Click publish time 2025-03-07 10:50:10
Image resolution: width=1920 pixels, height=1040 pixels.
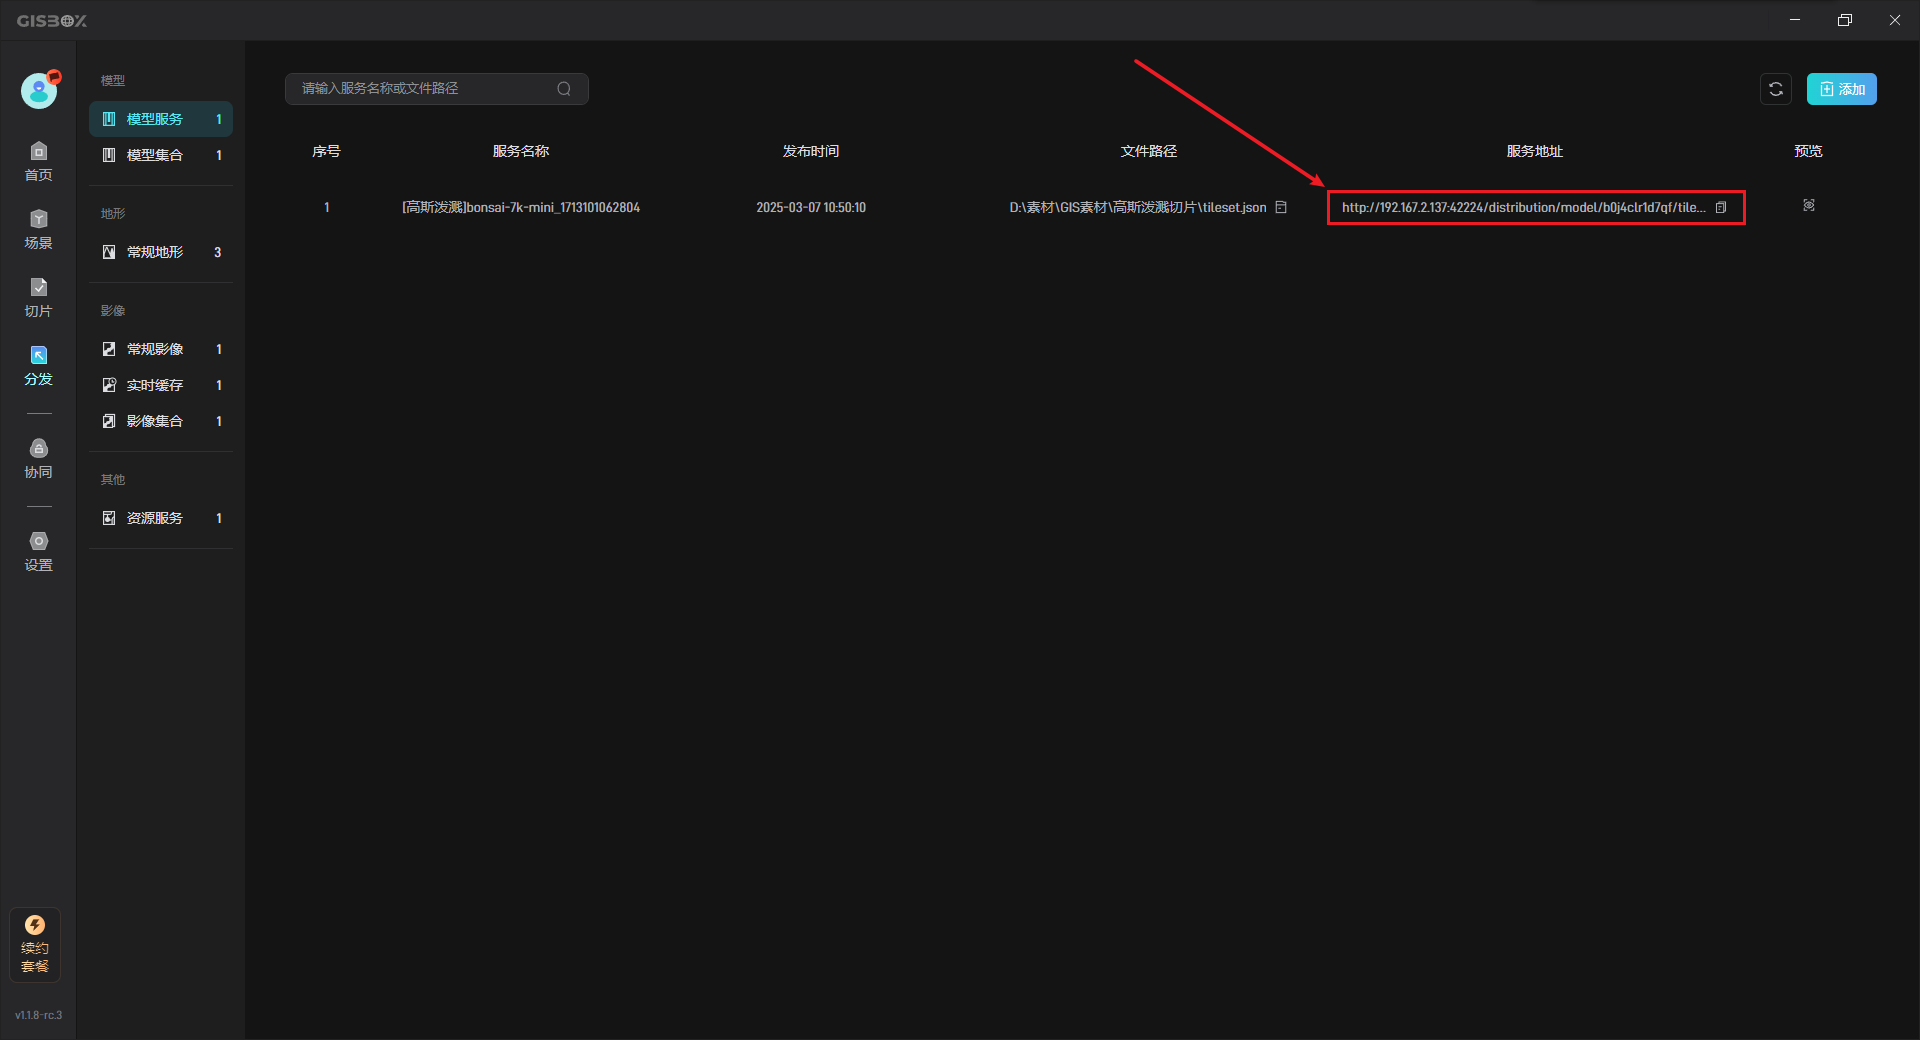(x=811, y=207)
